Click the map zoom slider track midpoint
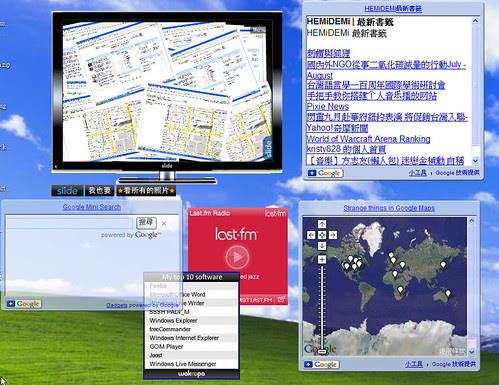 [322, 307]
